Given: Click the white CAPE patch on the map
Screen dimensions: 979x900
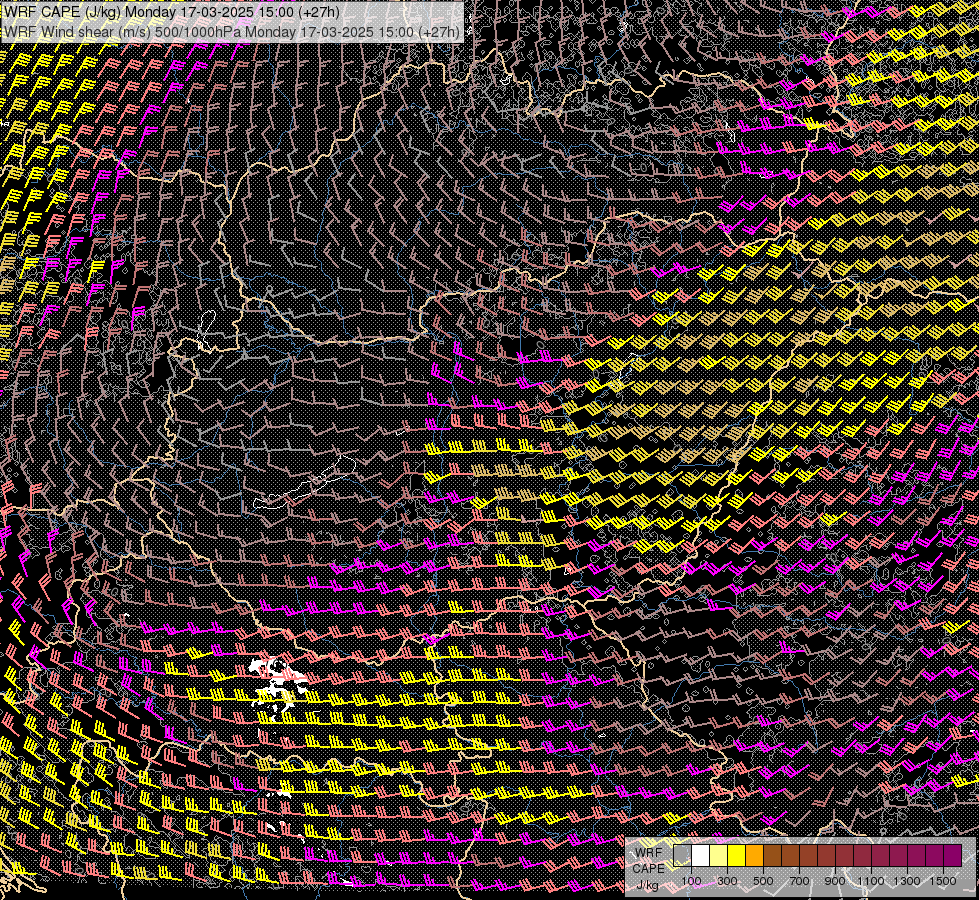Looking at the screenshot, I should [x=278, y=684].
